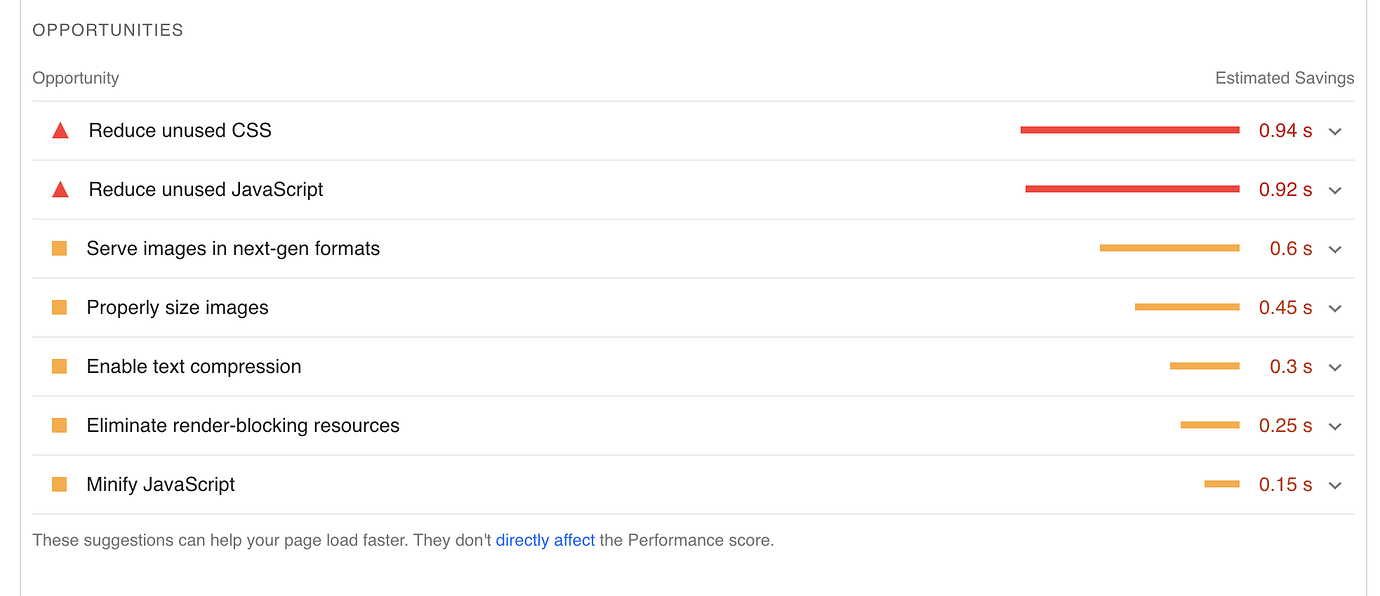Select the Properly size images opportunity

coord(177,307)
